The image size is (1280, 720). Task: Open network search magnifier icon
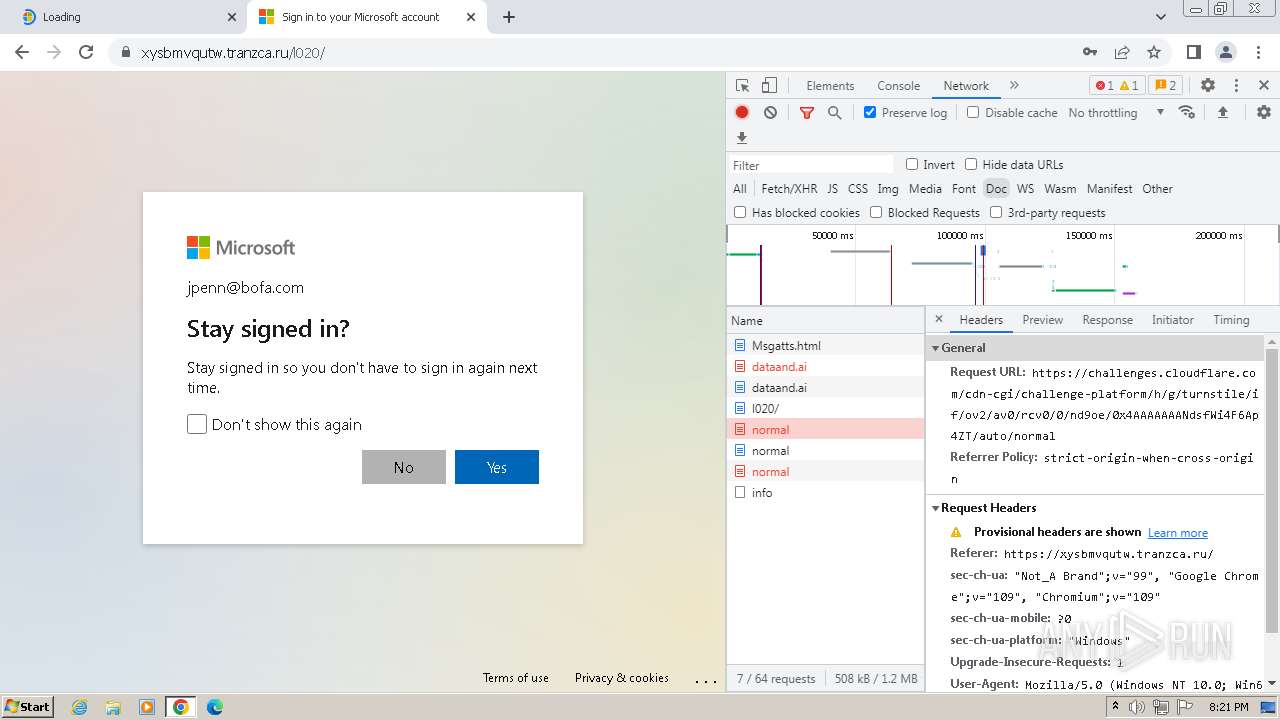[835, 113]
